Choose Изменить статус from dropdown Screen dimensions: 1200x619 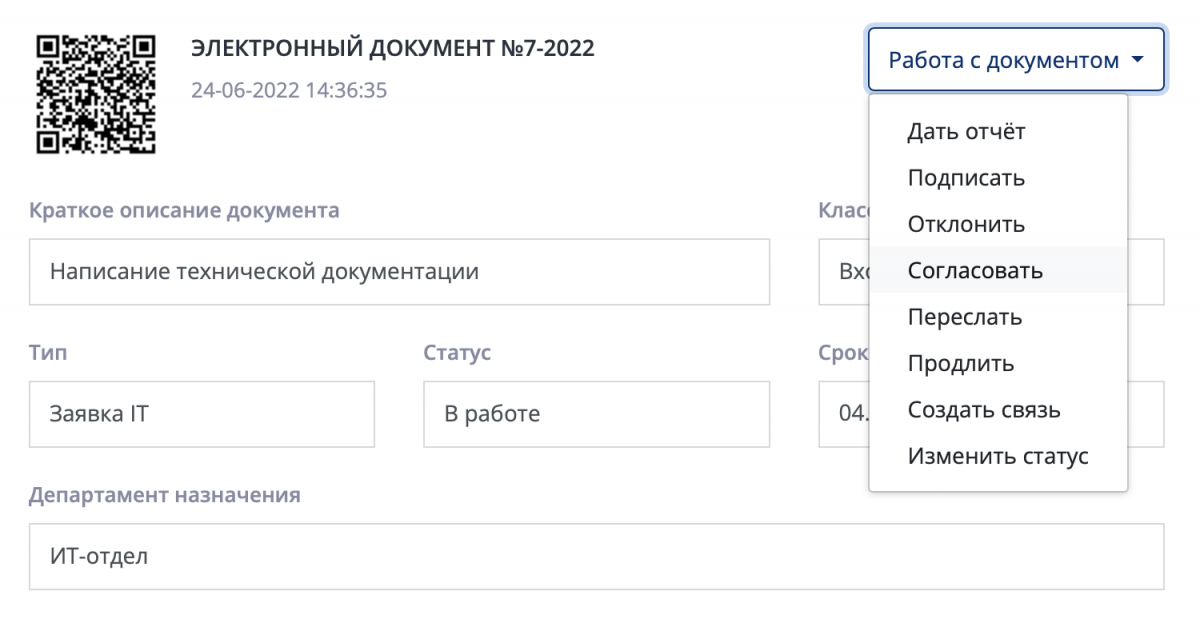(x=998, y=457)
